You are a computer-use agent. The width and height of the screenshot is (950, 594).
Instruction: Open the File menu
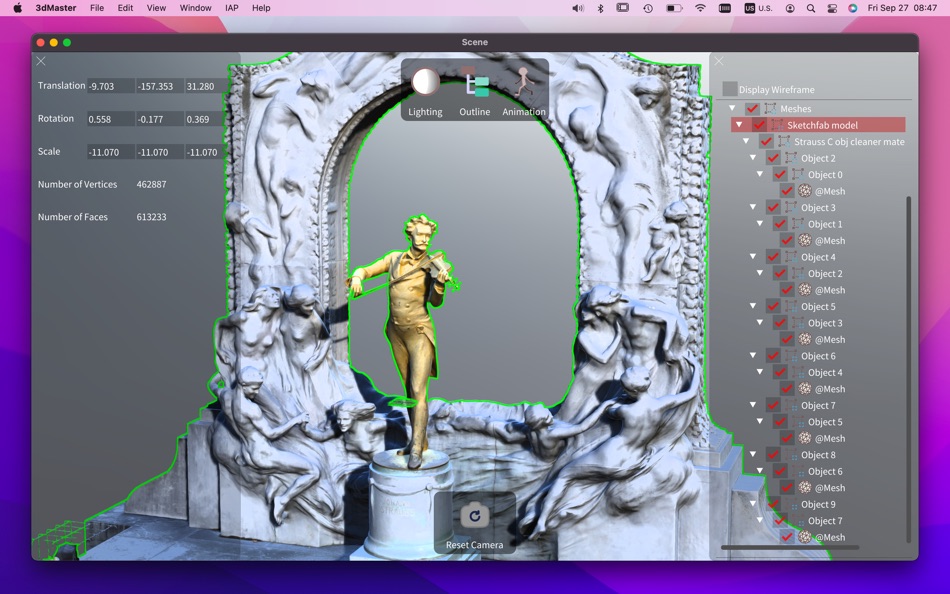[x=97, y=8]
